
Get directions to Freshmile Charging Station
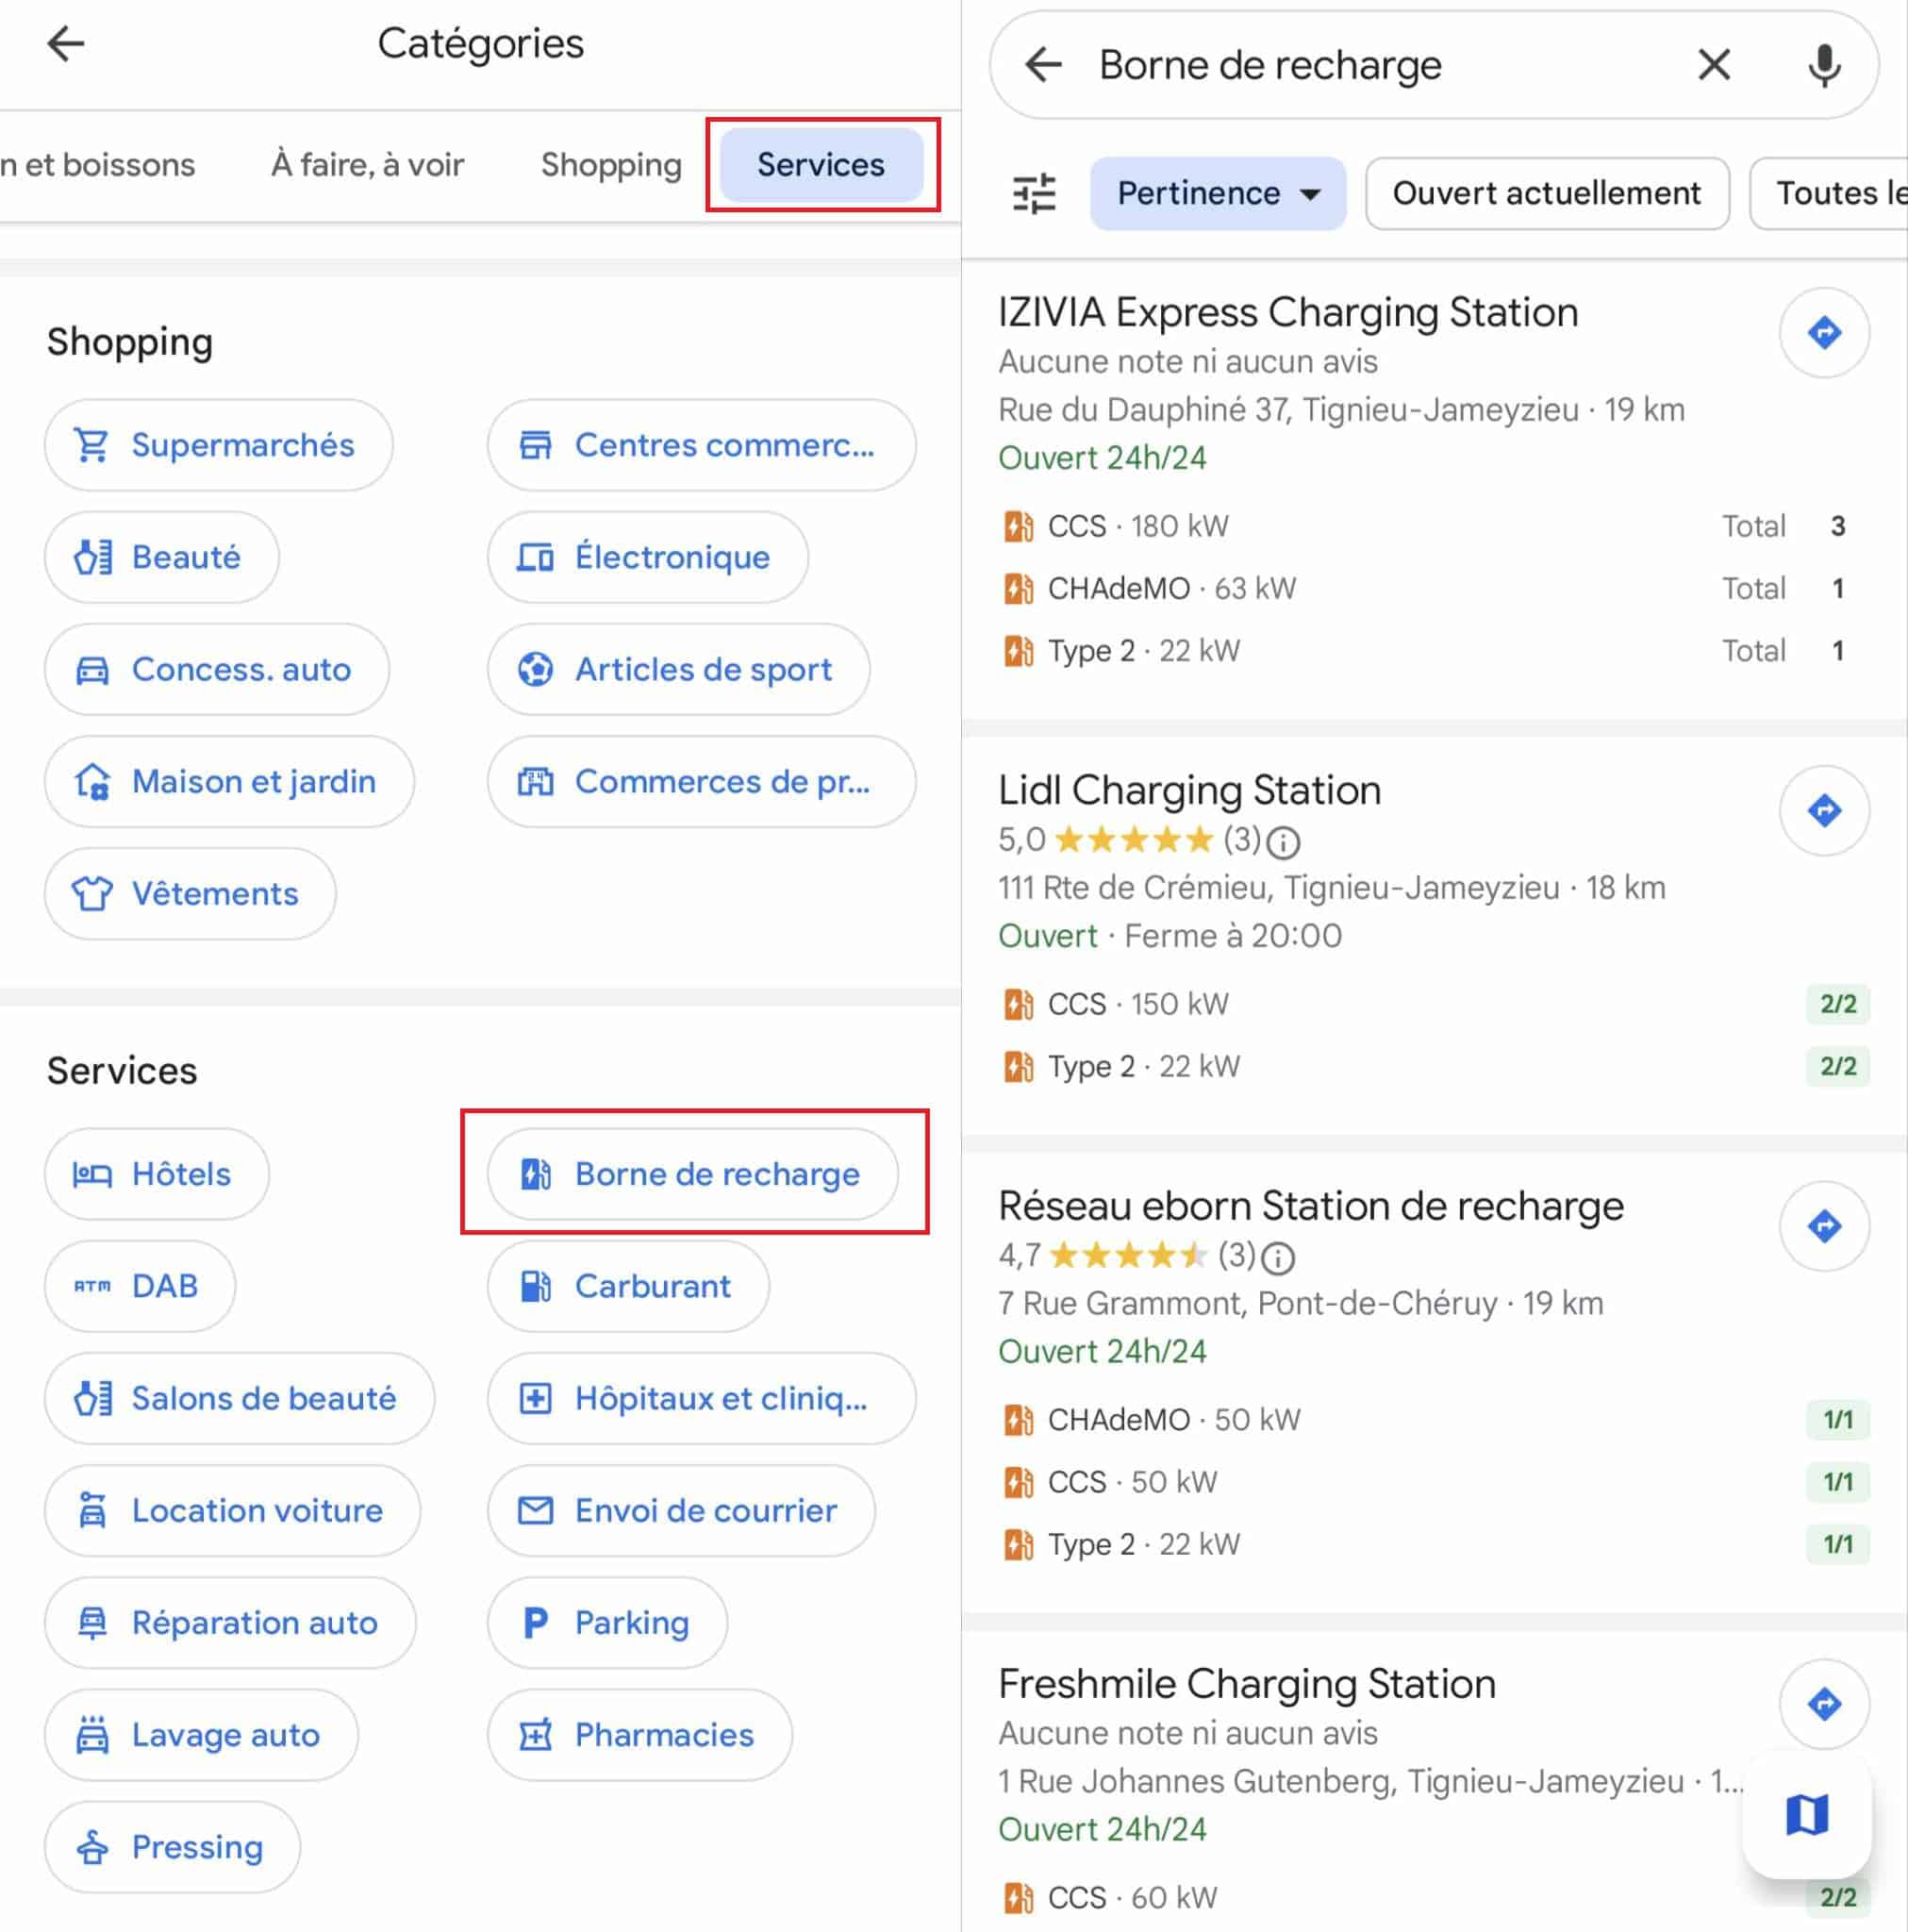(1824, 1703)
